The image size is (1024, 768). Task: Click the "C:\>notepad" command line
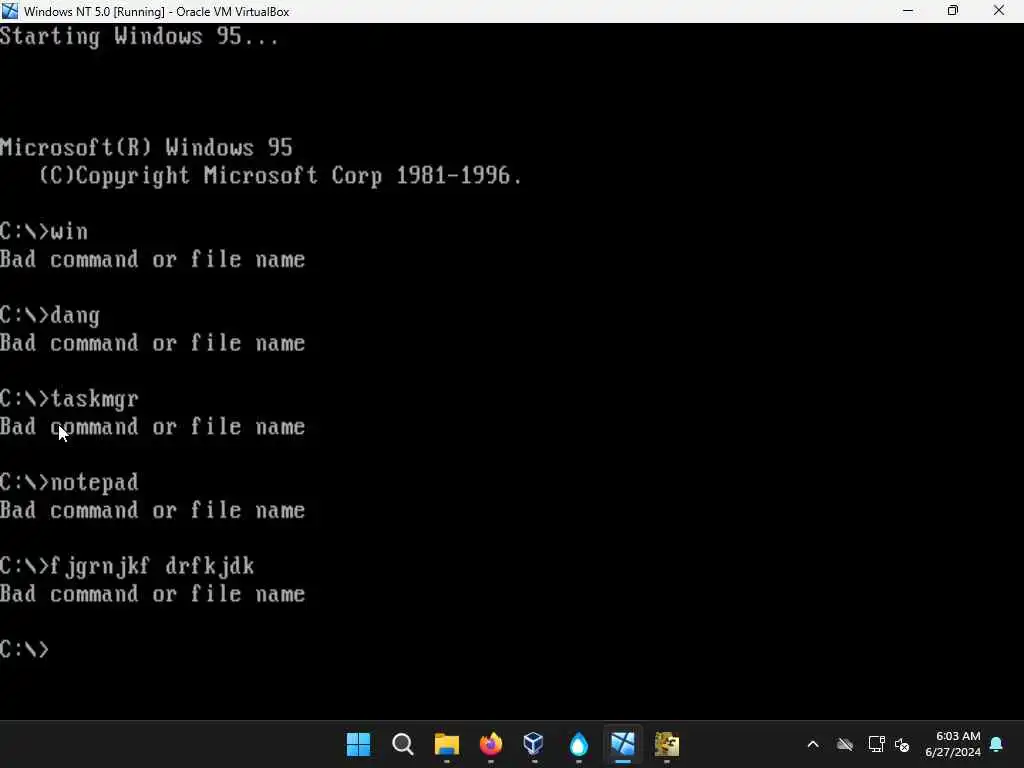pos(69,483)
